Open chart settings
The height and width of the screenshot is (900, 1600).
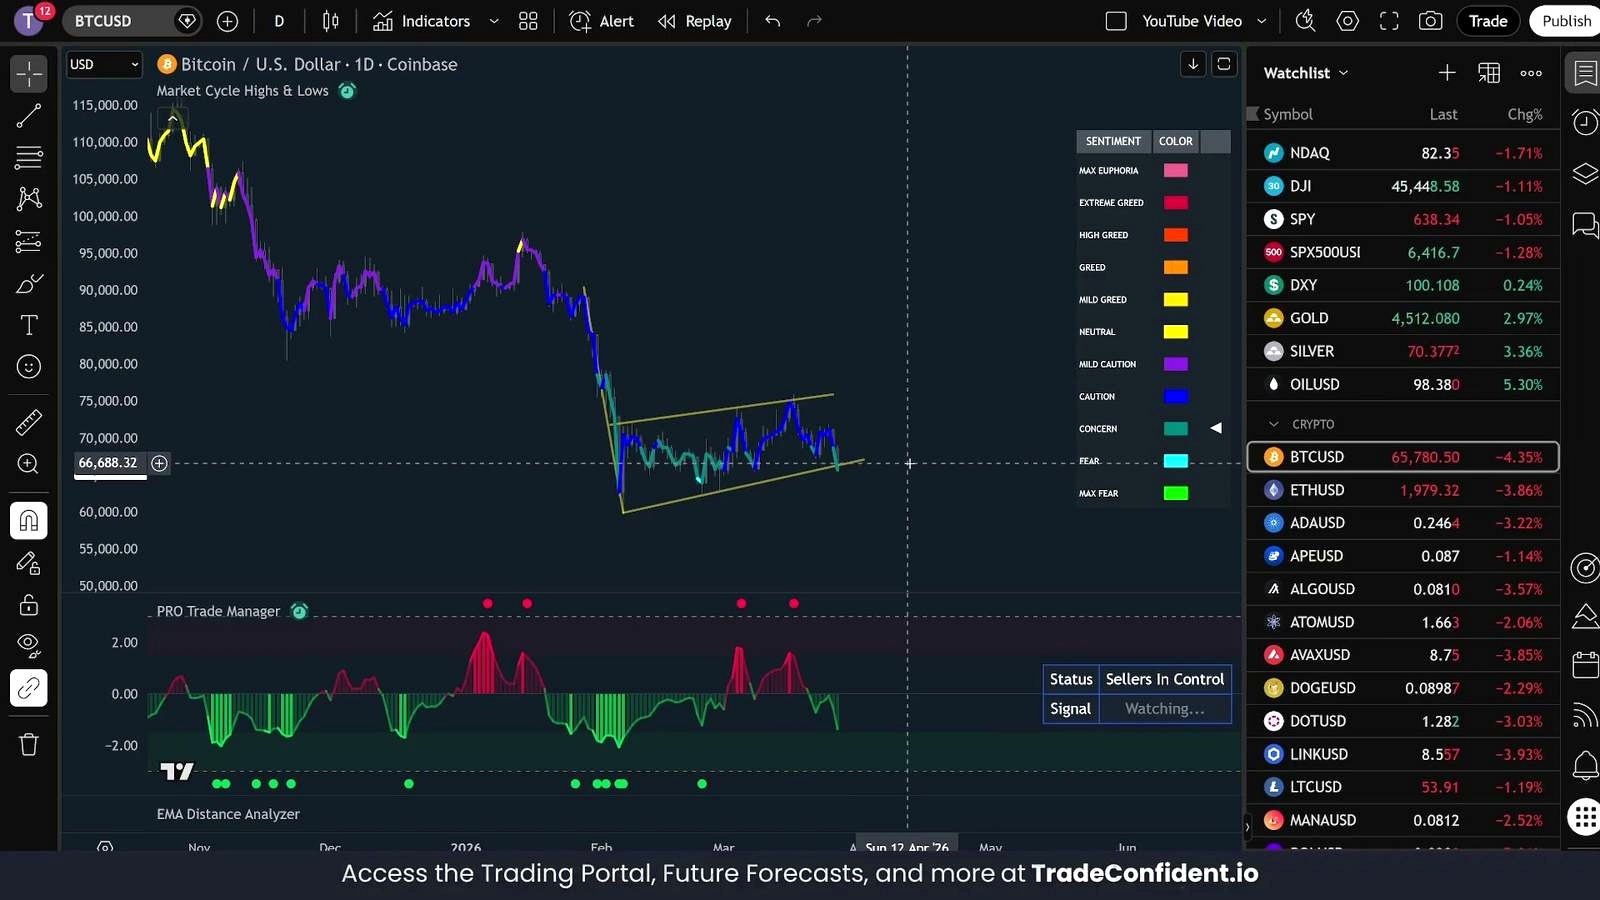pos(1347,21)
